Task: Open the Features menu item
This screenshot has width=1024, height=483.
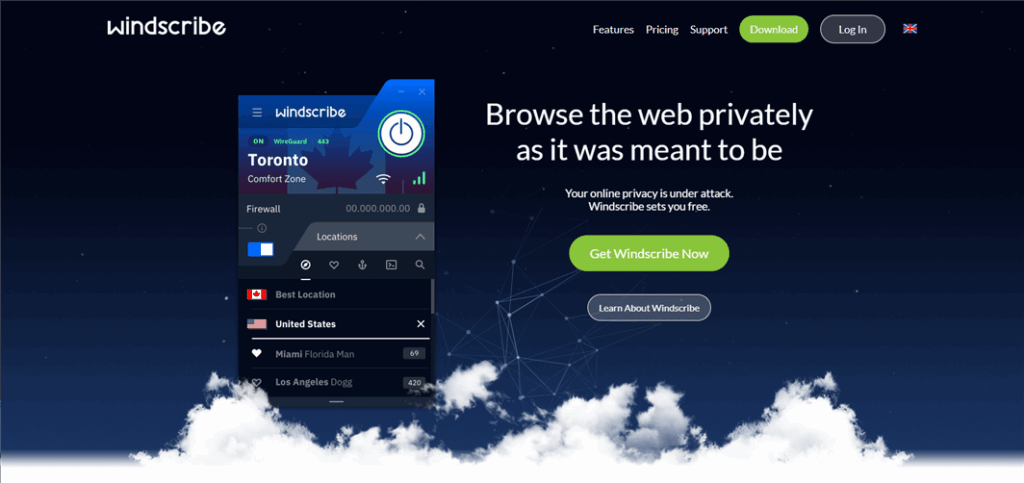Action: [x=613, y=29]
